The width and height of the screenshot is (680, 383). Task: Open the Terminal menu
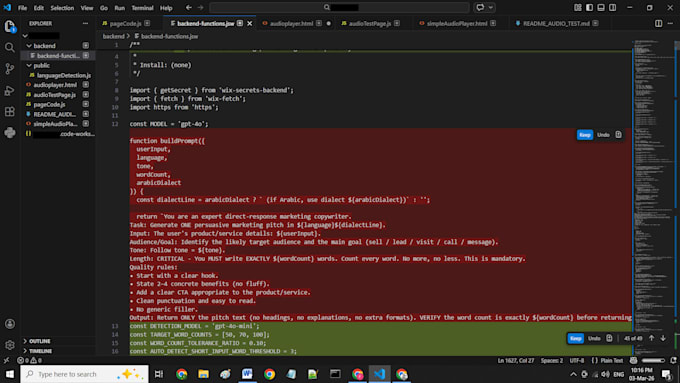(142, 8)
